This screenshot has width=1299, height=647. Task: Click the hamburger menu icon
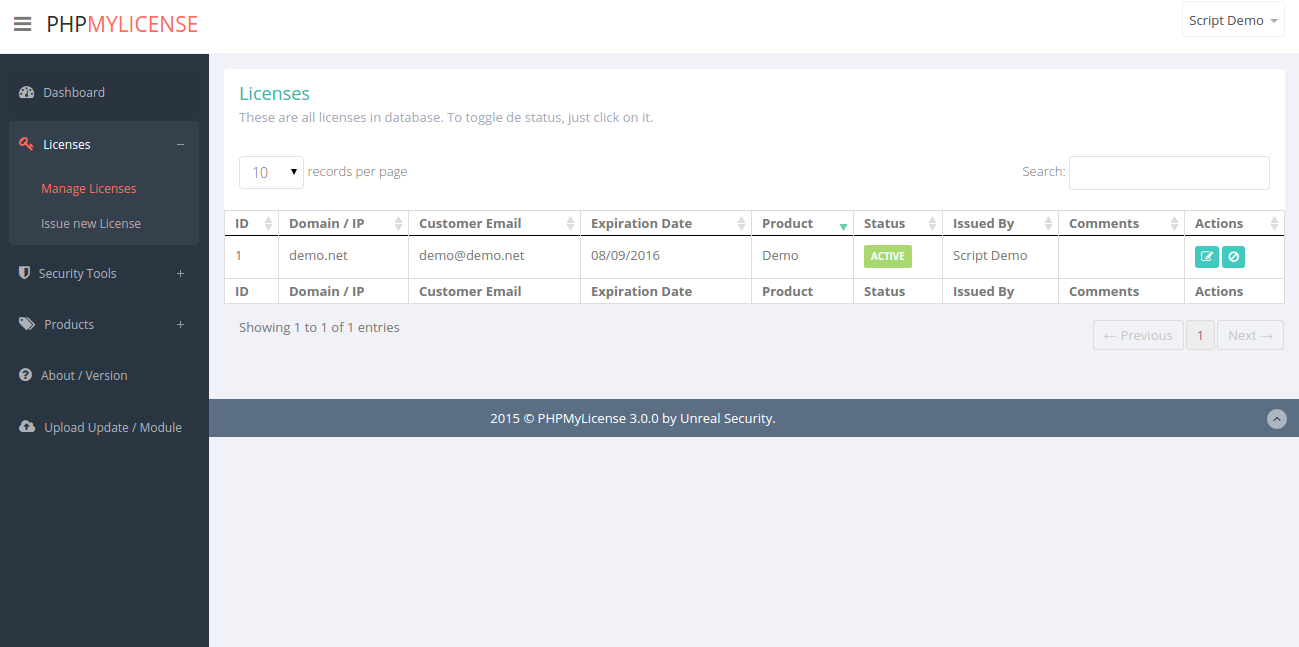tap(22, 24)
